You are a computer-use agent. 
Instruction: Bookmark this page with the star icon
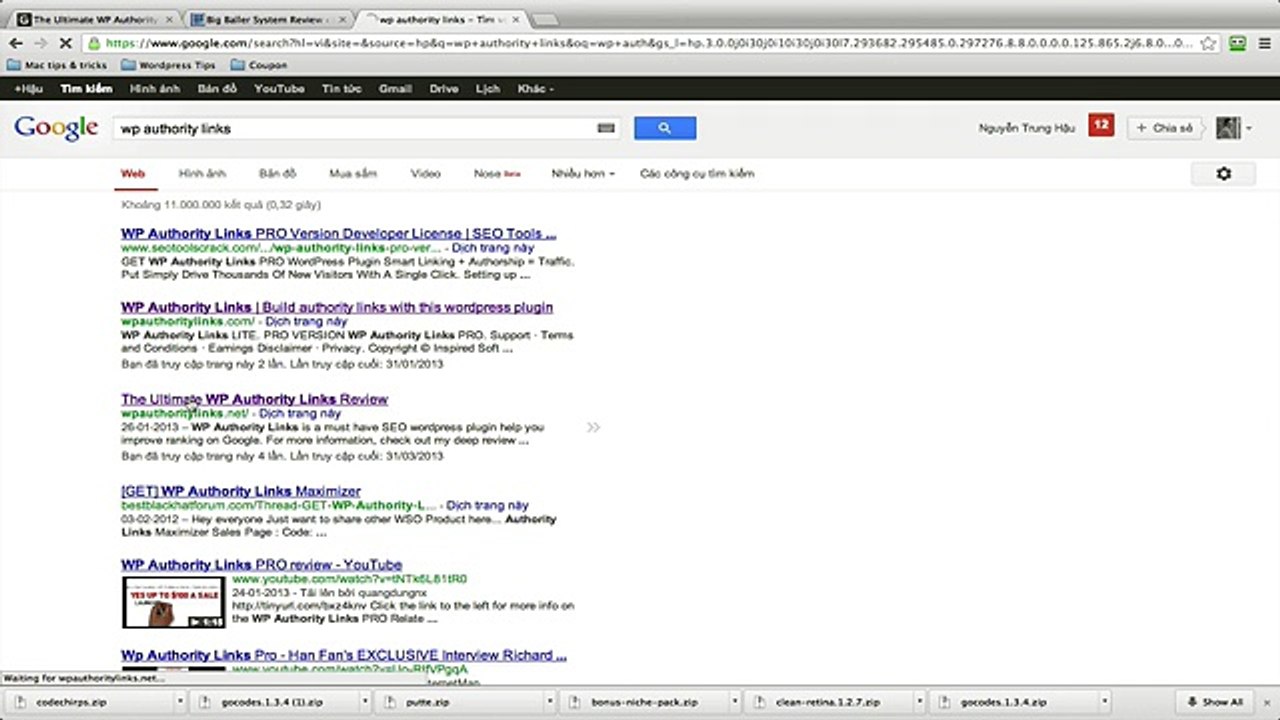pyautogui.click(x=1209, y=43)
